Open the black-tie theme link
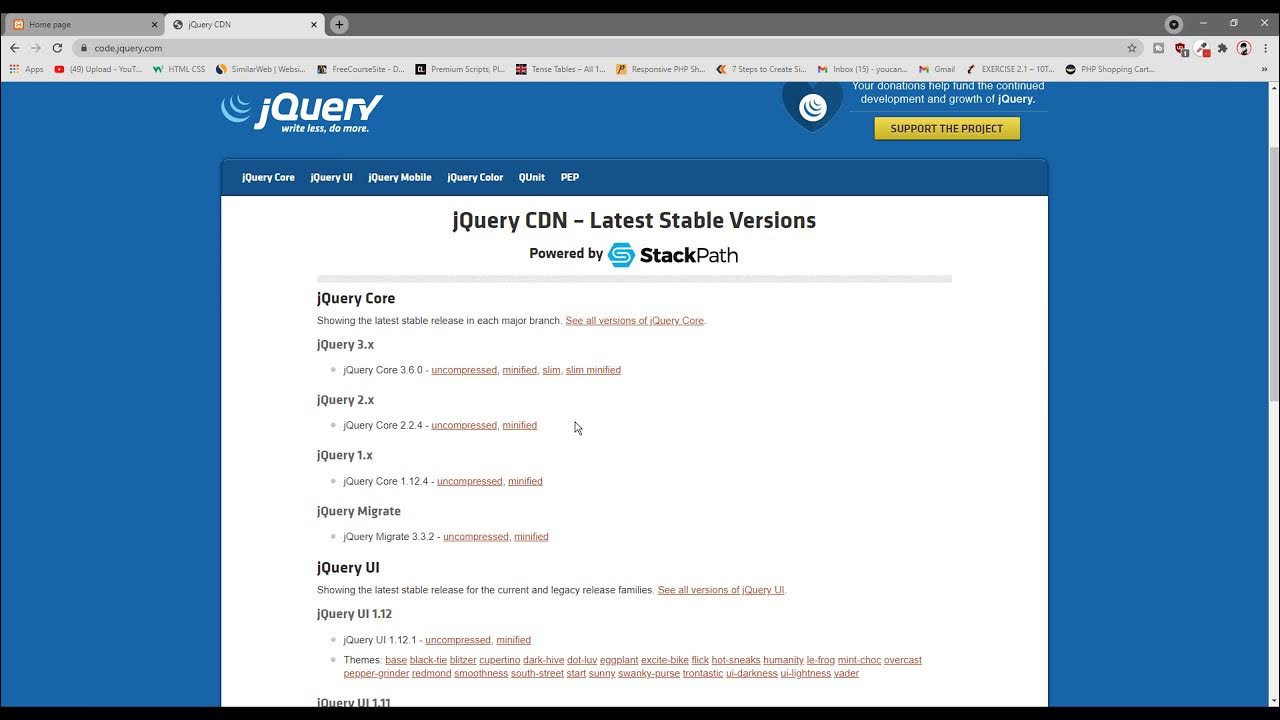Viewport: 1280px width, 720px height. (428, 660)
